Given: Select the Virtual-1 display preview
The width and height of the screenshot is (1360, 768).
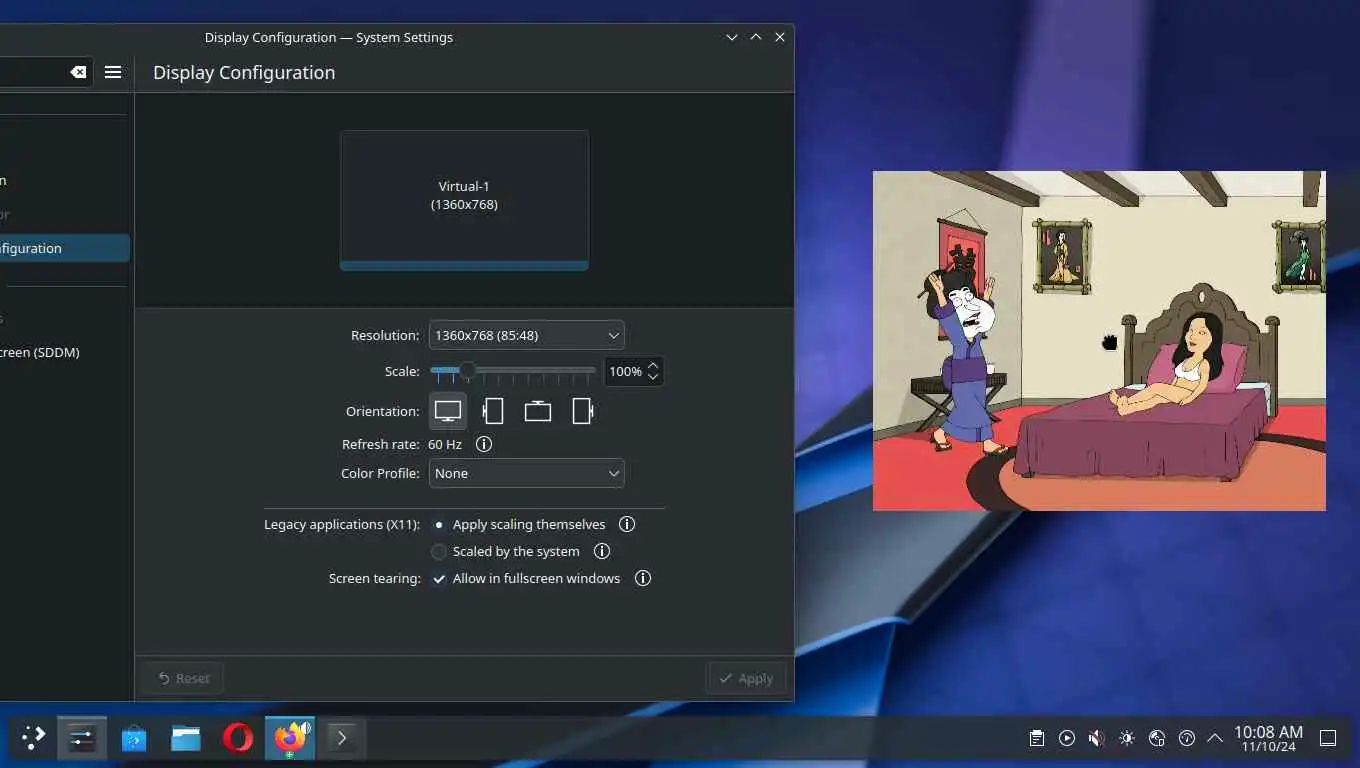Looking at the screenshot, I should (x=464, y=200).
